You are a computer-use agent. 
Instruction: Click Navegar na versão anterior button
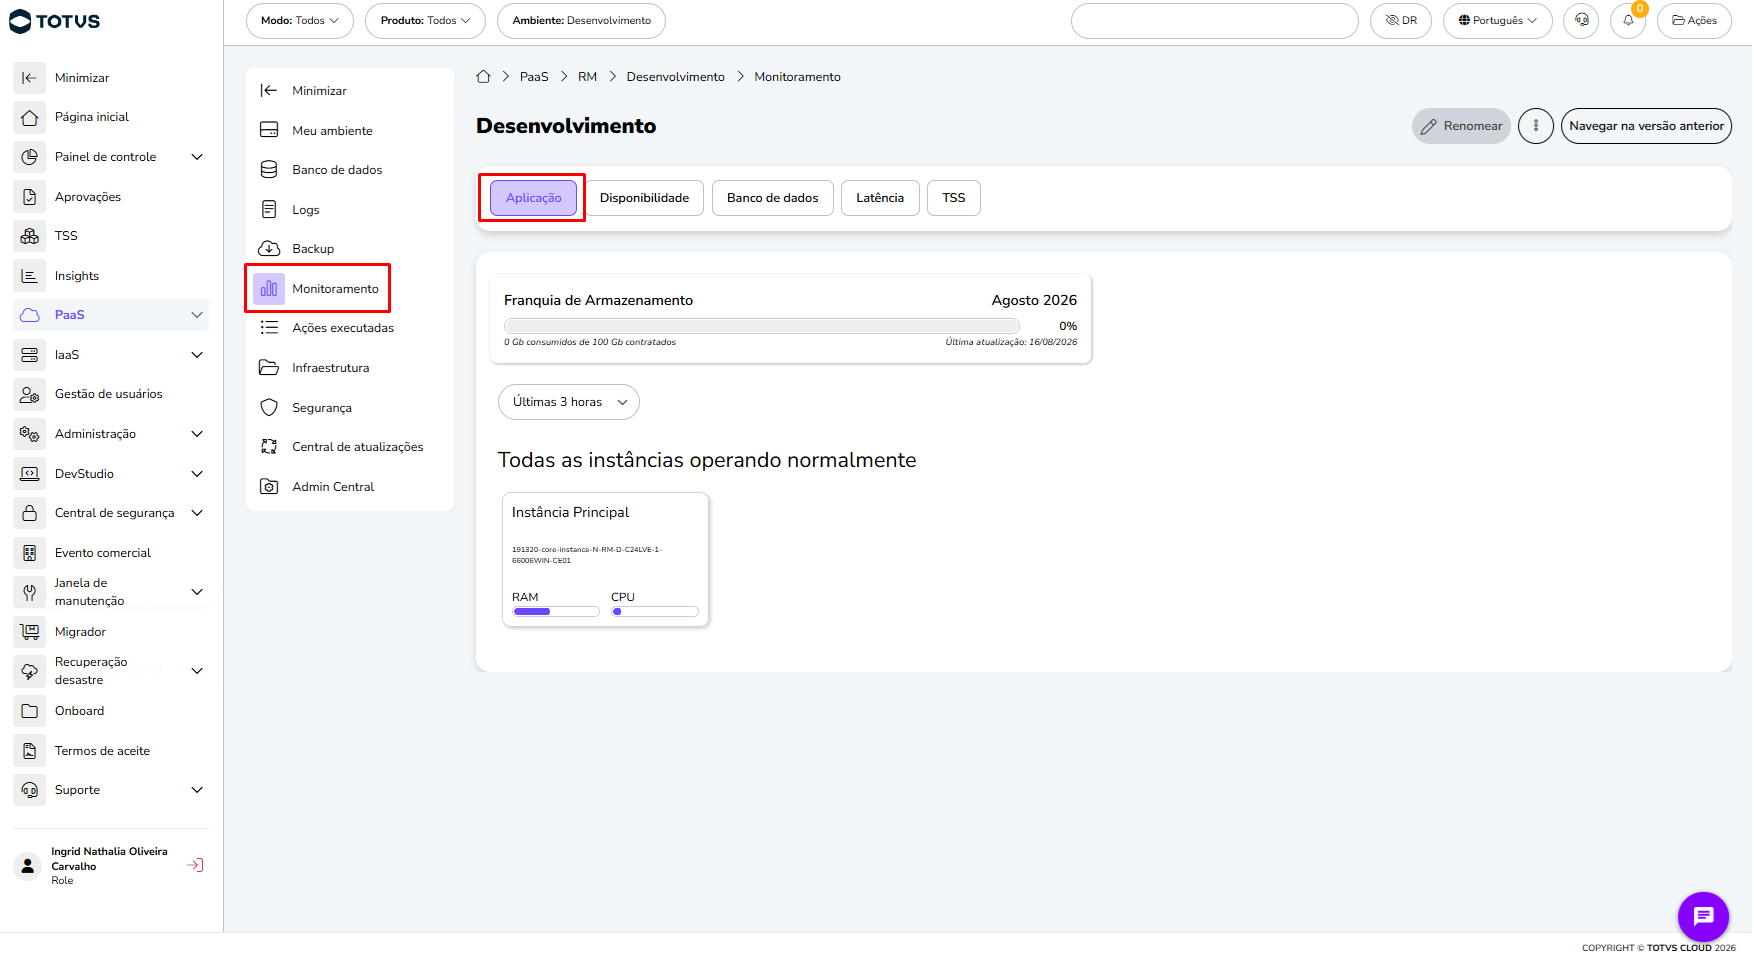coord(1646,126)
